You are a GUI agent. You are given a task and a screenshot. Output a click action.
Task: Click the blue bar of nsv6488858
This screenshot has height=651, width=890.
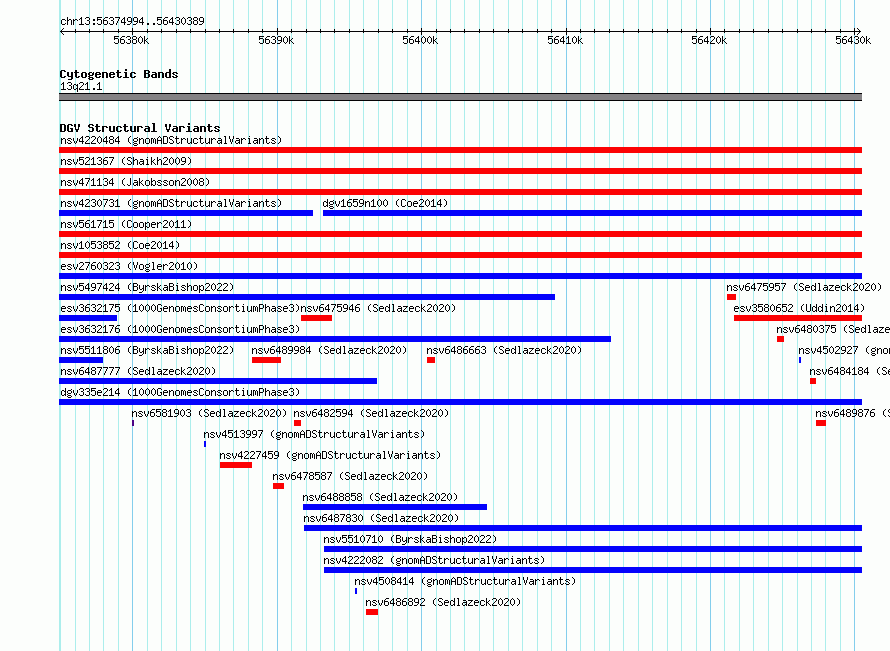coord(395,507)
